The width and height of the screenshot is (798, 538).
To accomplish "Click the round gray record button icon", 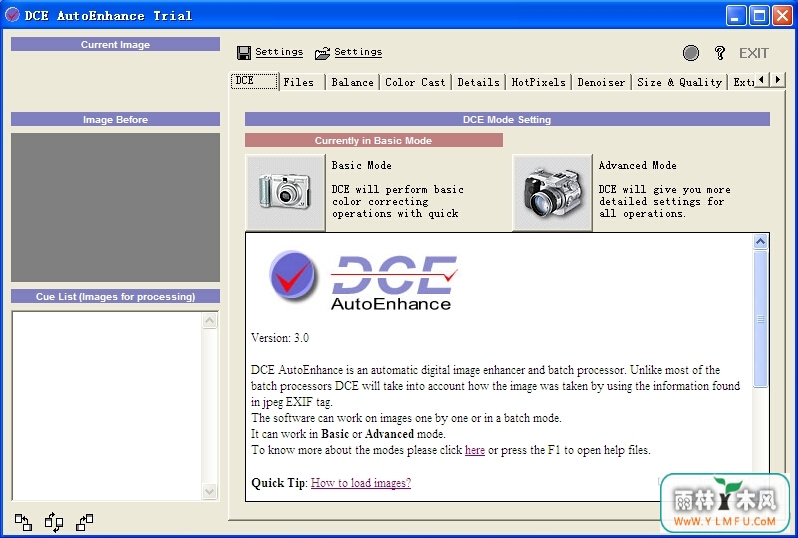I will [x=691, y=53].
